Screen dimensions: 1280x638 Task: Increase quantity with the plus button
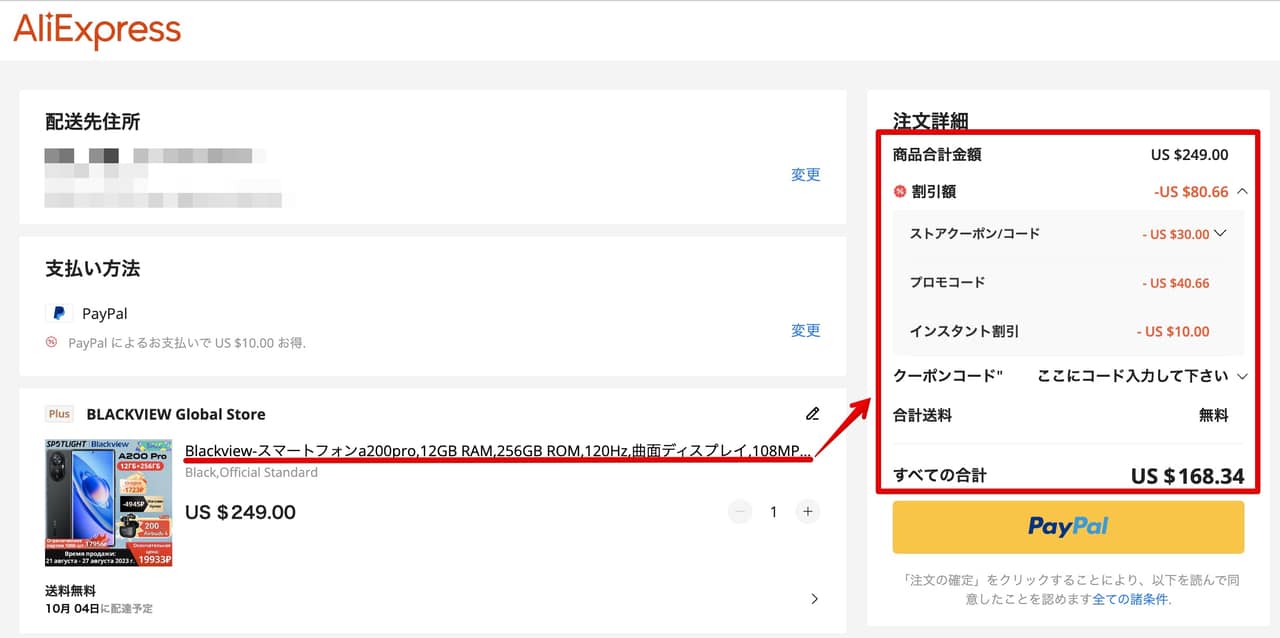point(807,512)
